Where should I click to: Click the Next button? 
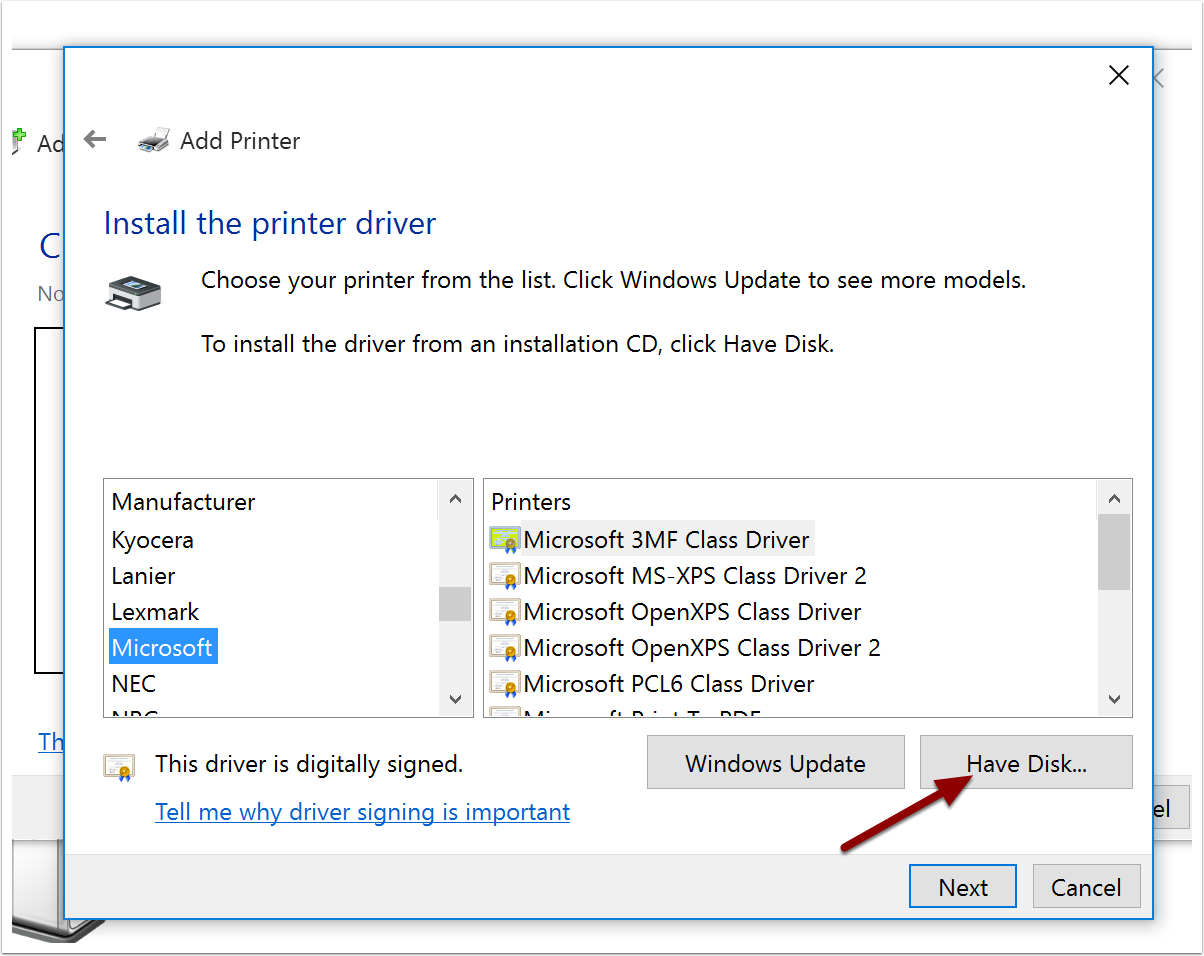pos(963,887)
